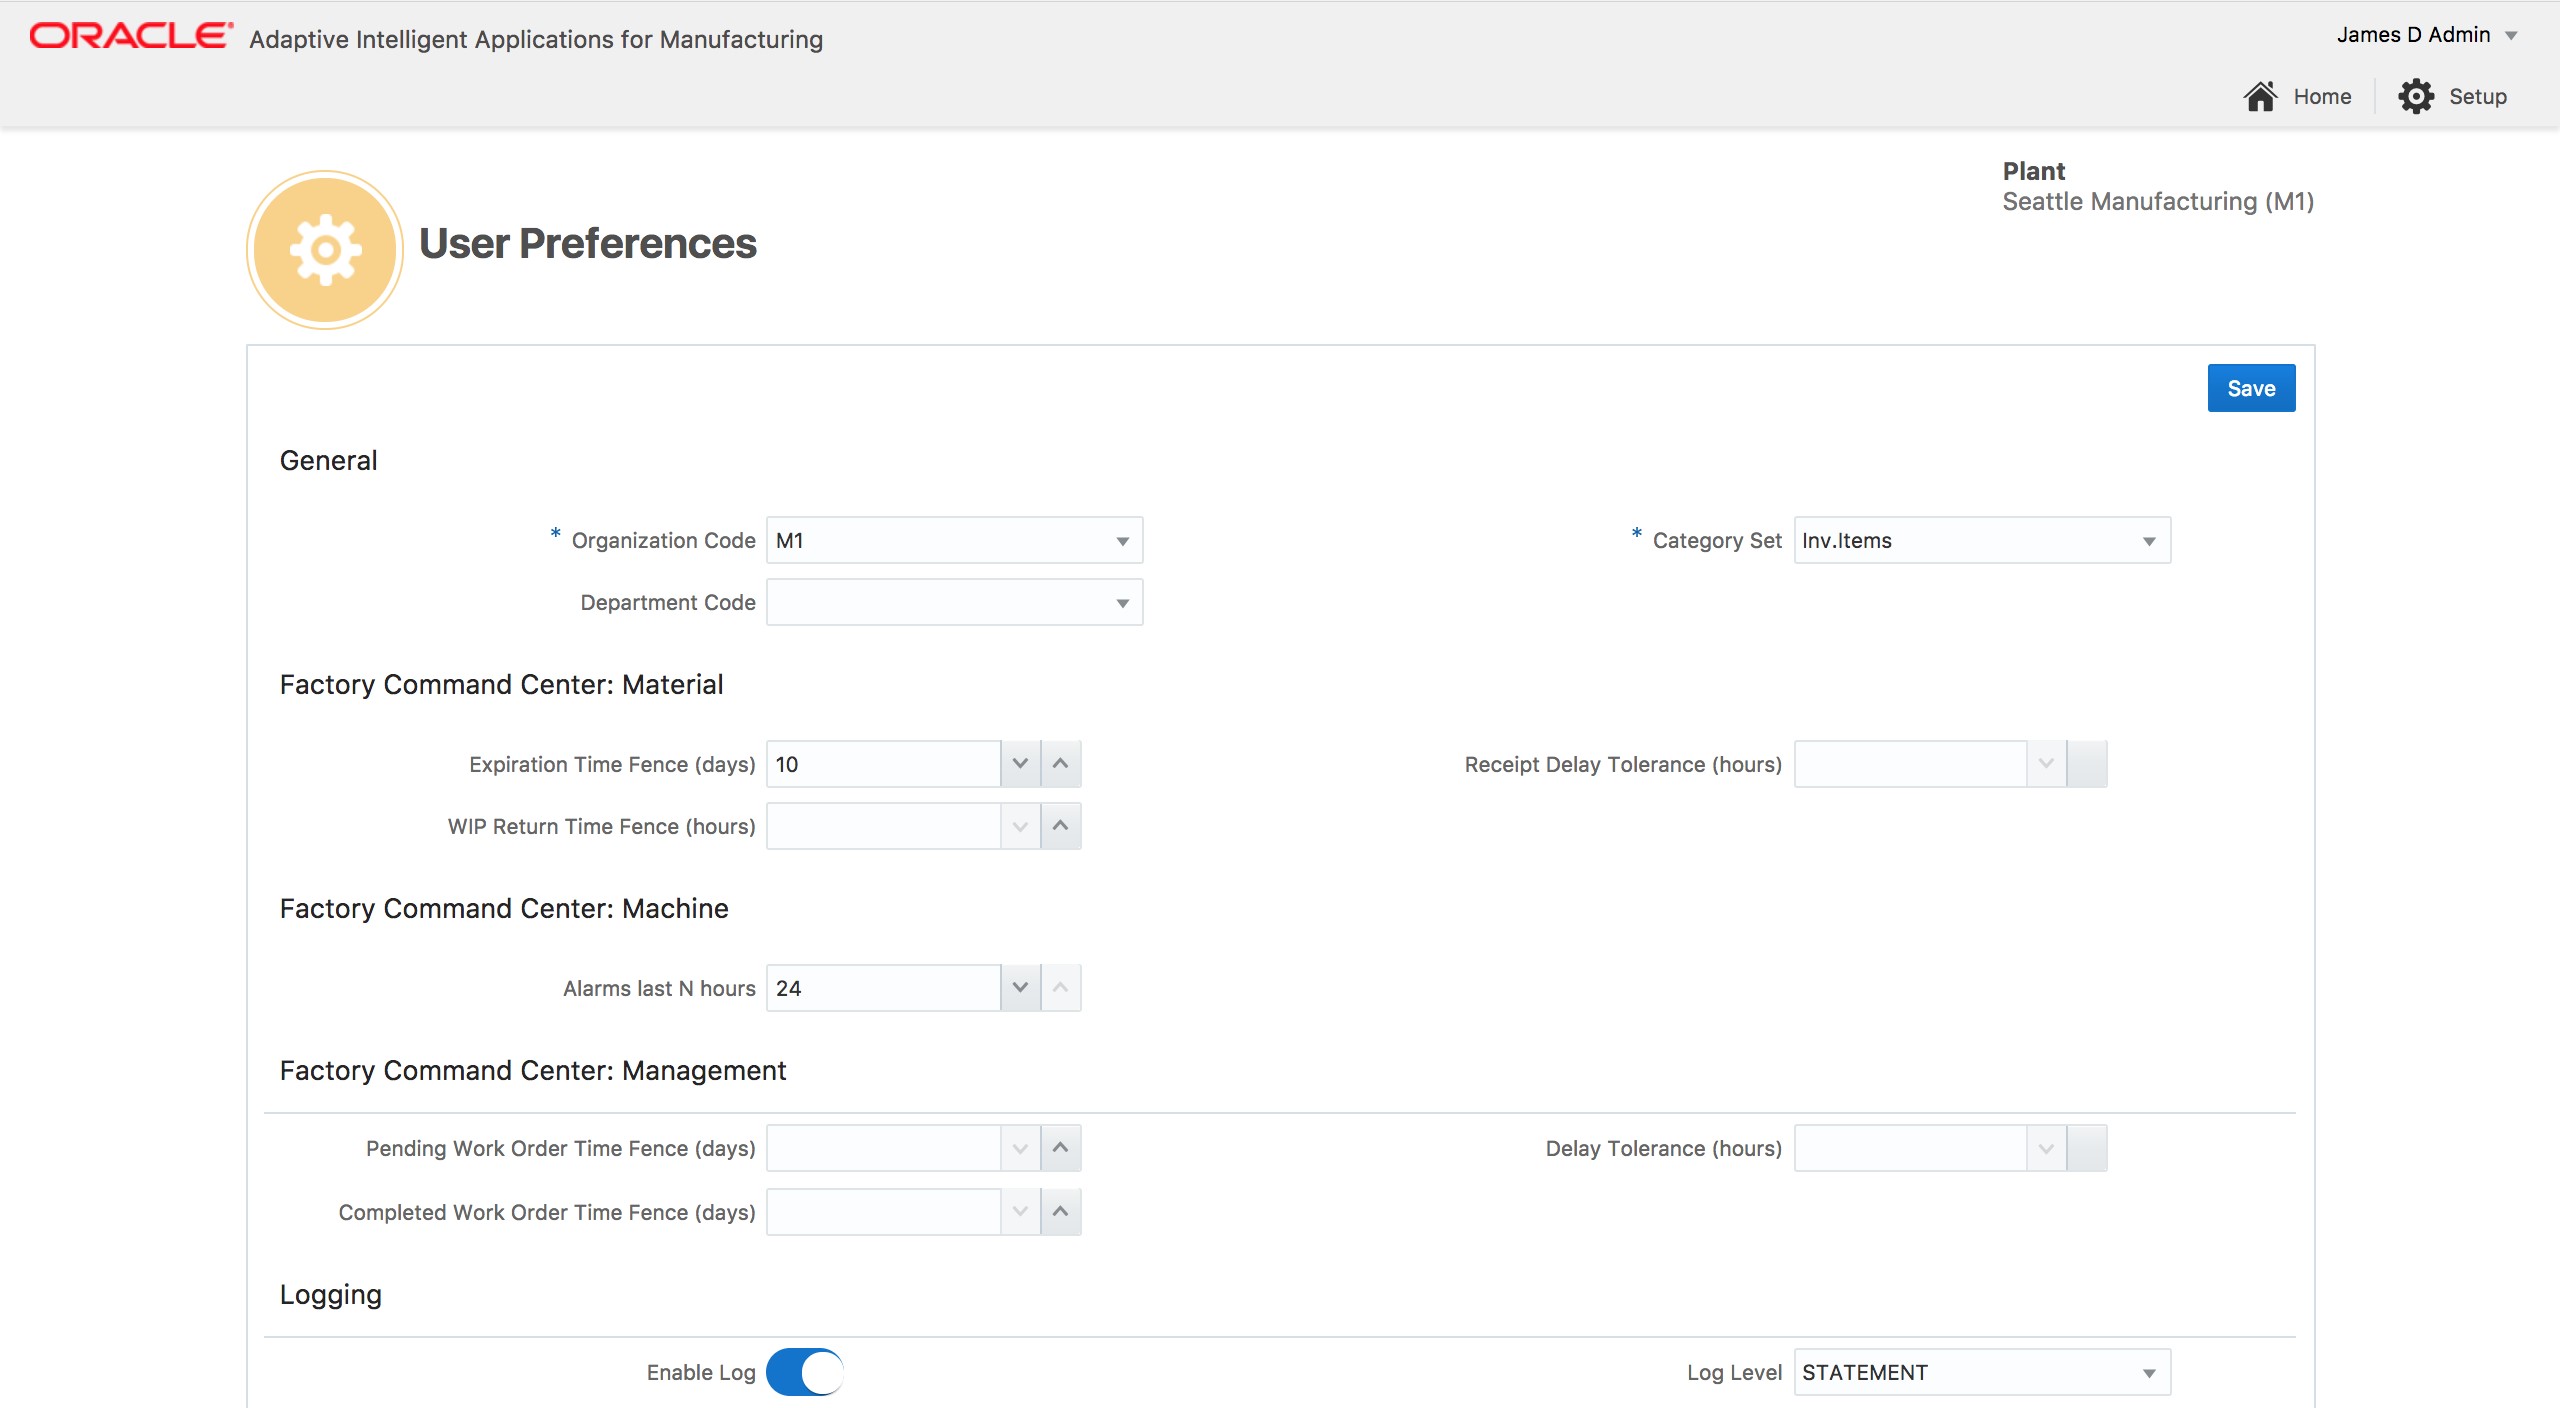Increment Expiration Time Fence with up arrow
This screenshot has width=2560, height=1408.
1061,763
